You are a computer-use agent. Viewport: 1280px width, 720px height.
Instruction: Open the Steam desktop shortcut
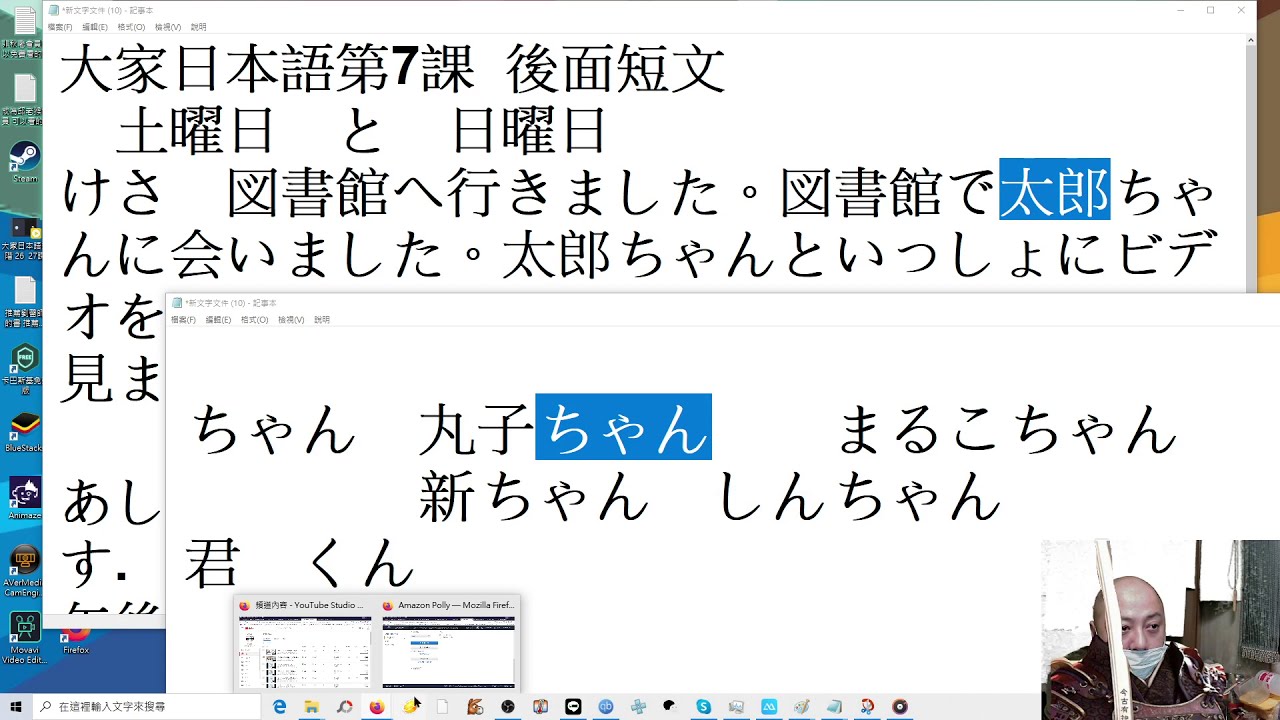pyautogui.click(x=24, y=162)
